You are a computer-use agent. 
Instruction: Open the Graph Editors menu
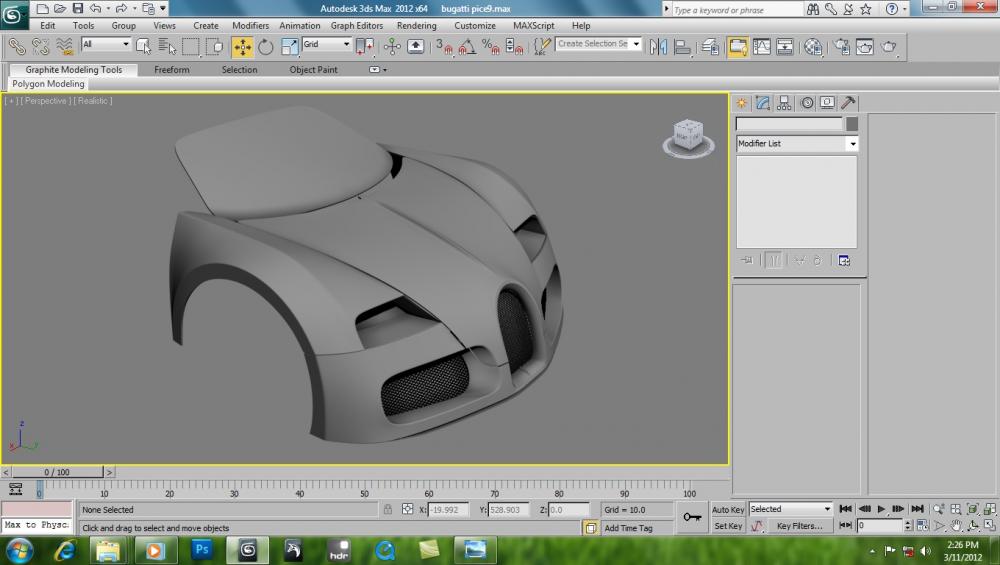point(357,26)
